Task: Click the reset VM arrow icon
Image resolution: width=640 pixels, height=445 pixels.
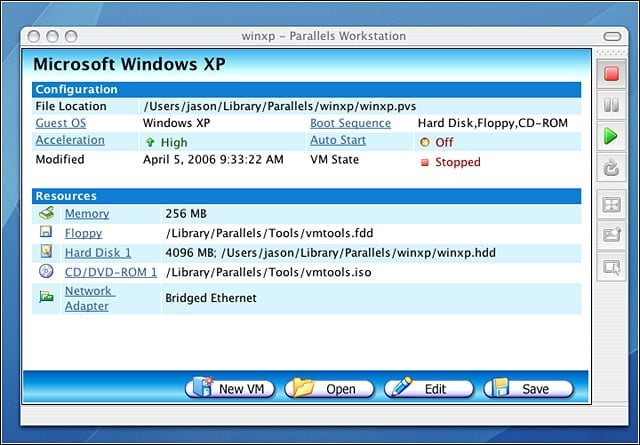Action: pyautogui.click(x=611, y=167)
